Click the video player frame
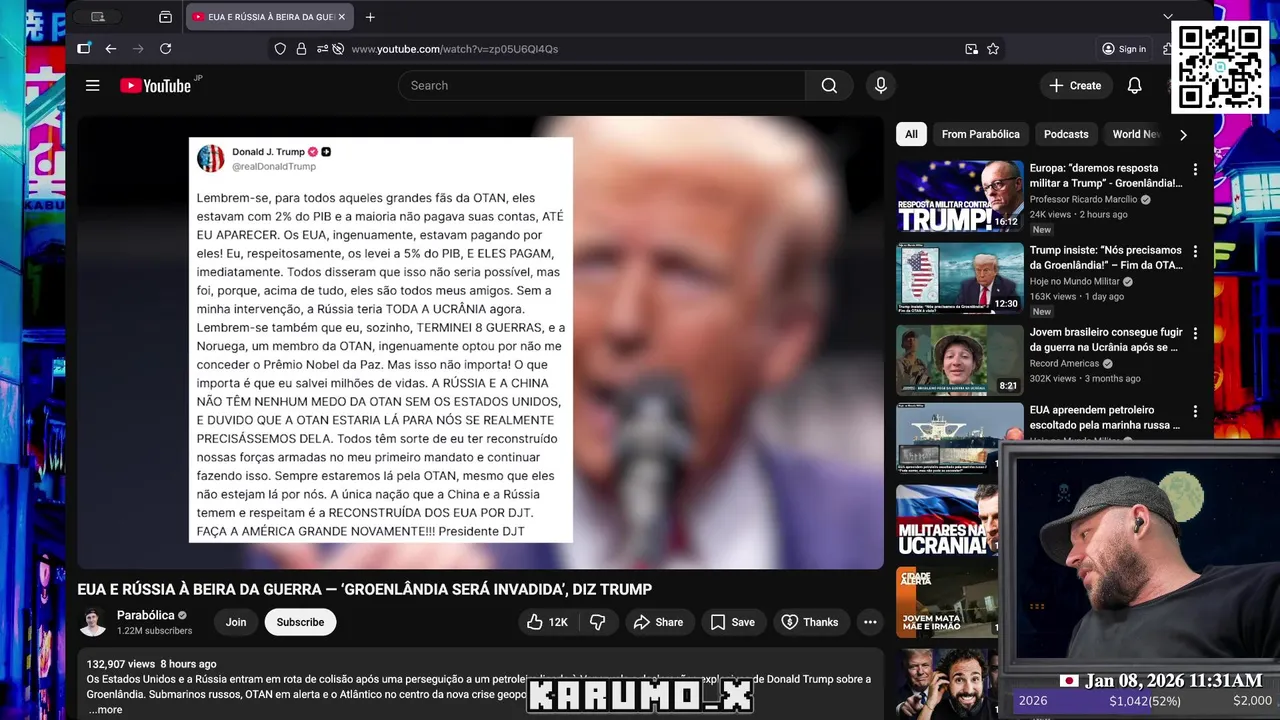1280x720 pixels. pos(481,343)
